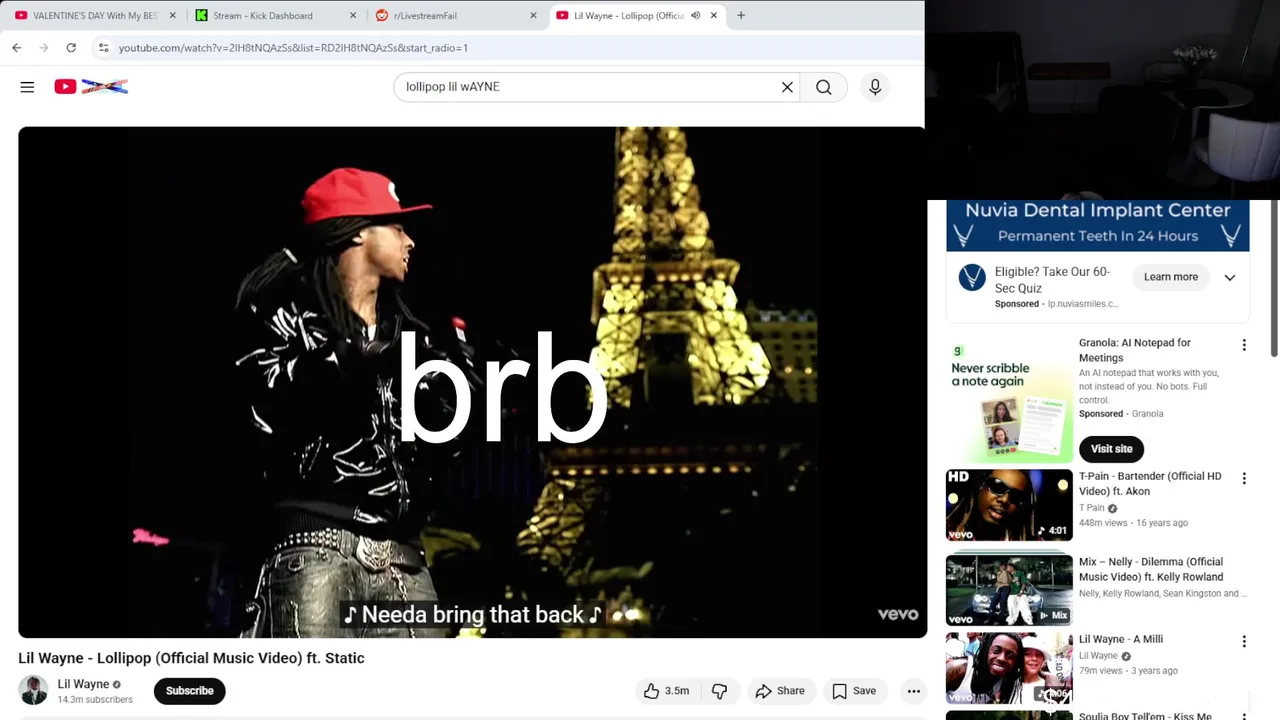Image resolution: width=1280 pixels, height=720 pixels.
Task: Open more actions three-dot menu under video
Action: 913,691
